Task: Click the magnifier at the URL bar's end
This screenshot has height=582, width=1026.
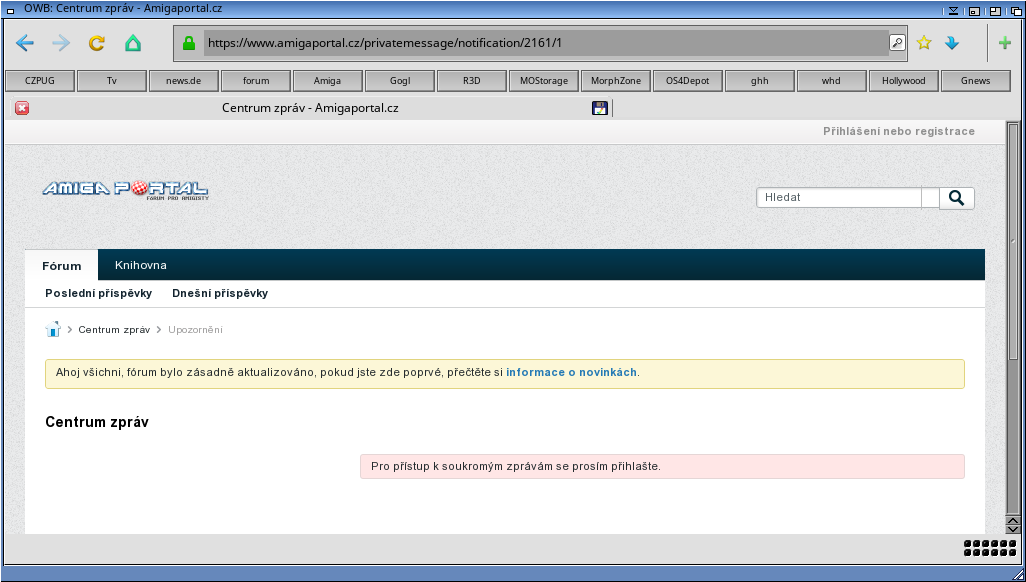Action: pyautogui.click(x=897, y=43)
